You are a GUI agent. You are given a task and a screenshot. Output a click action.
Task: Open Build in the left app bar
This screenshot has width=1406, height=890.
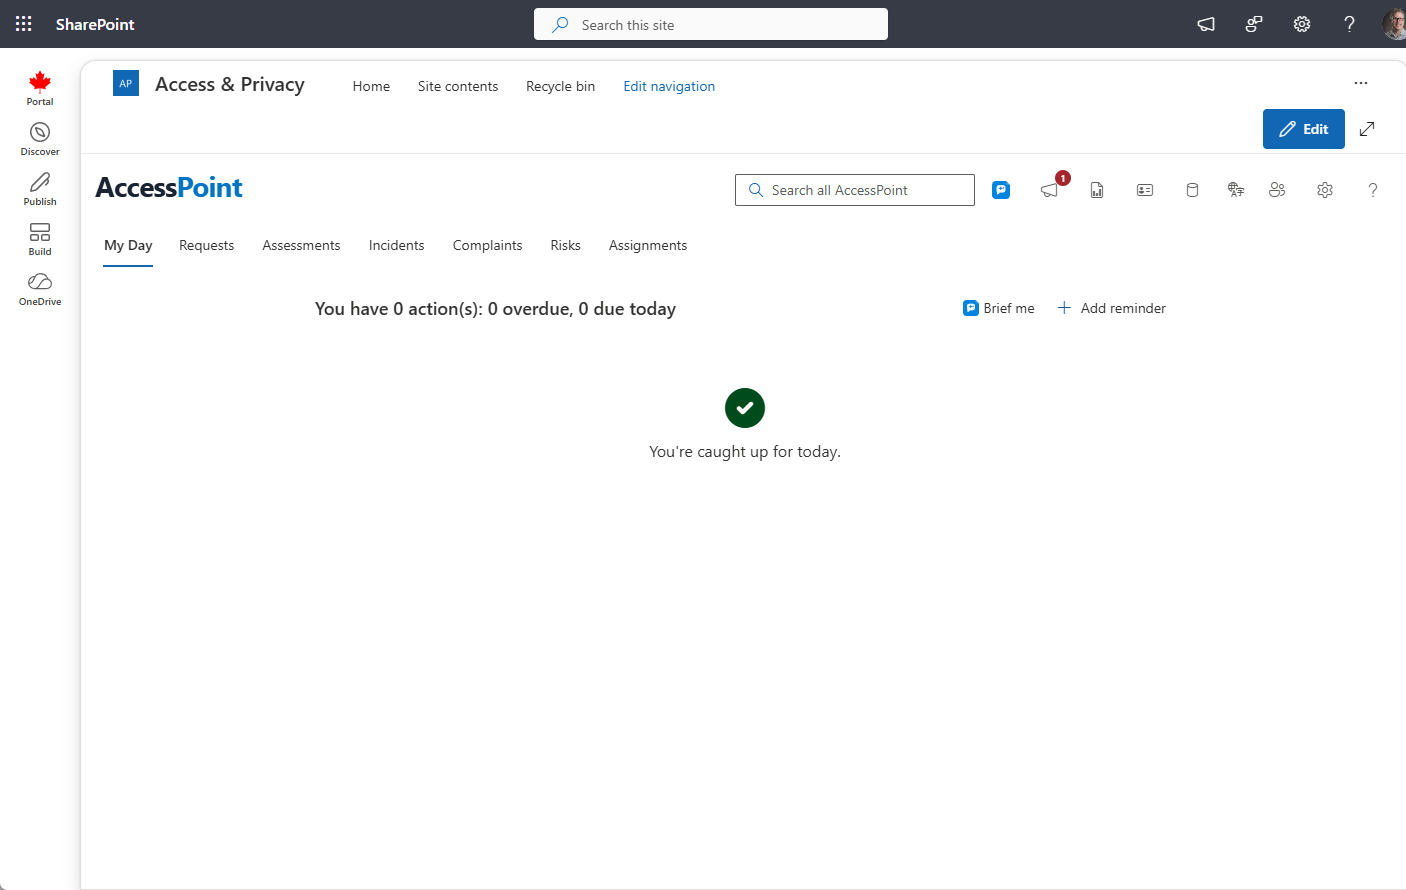(40, 239)
